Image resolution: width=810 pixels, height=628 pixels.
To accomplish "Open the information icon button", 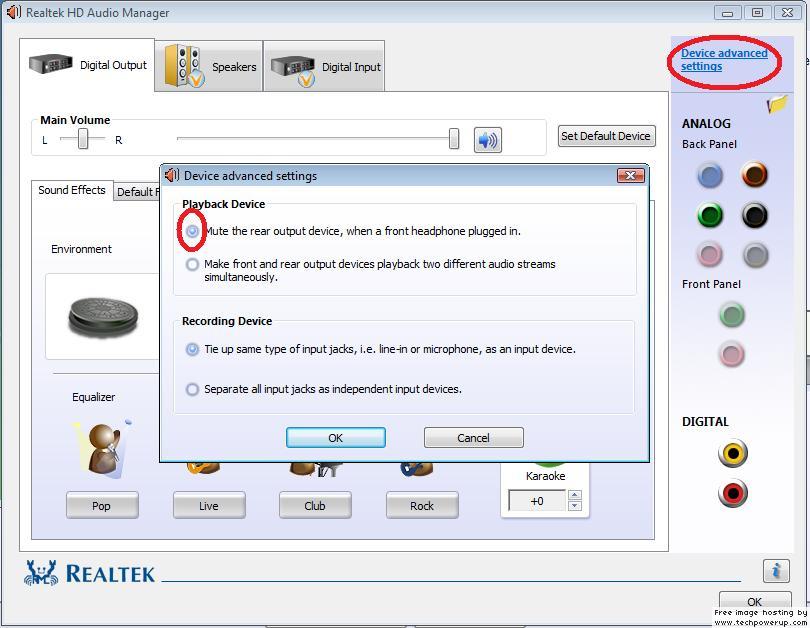I will (776, 571).
